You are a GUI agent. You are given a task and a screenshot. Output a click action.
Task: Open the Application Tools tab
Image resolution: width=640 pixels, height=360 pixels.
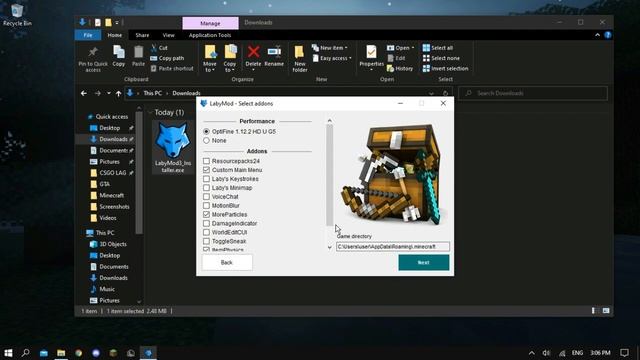coord(210,35)
